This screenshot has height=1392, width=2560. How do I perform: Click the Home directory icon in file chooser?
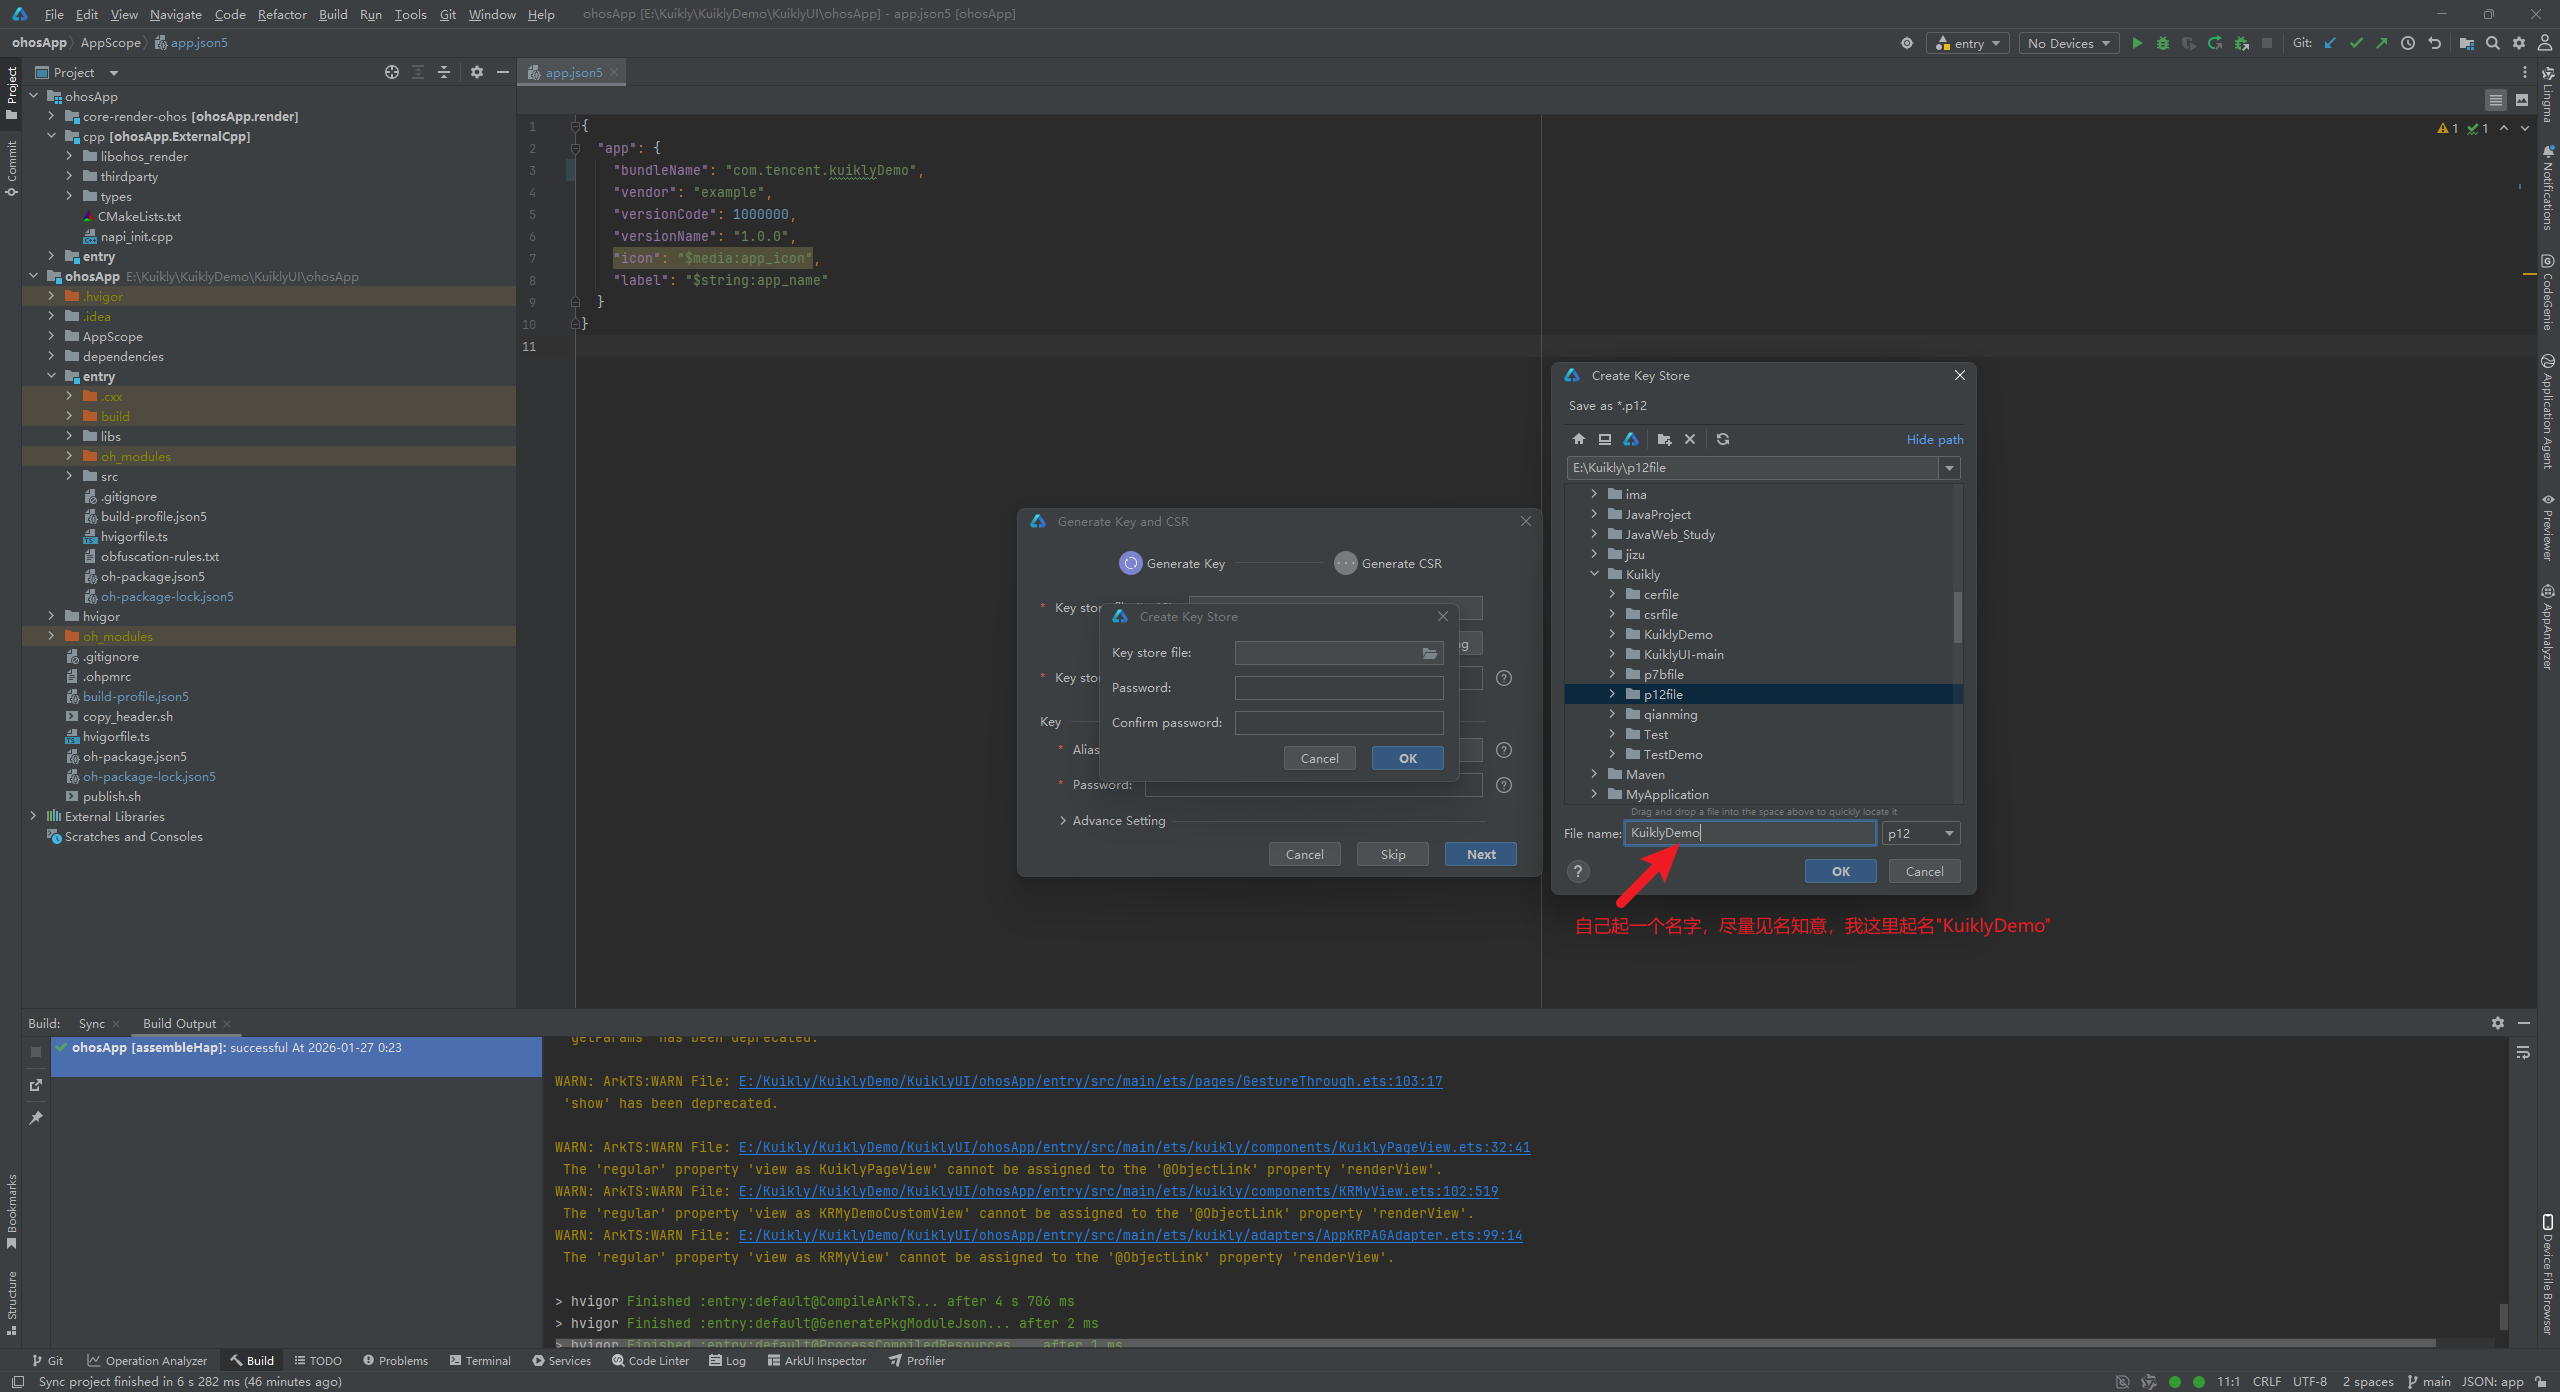[x=1579, y=439]
